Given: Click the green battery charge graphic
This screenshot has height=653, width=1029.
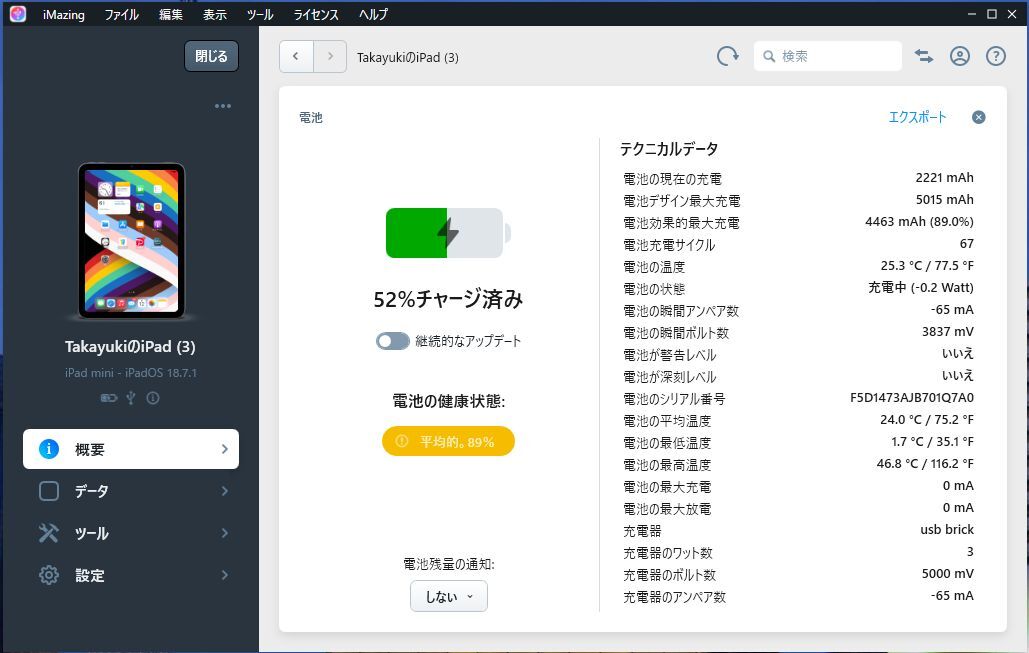Looking at the screenshot, I should pyautogui.click(x=448, y=233).
